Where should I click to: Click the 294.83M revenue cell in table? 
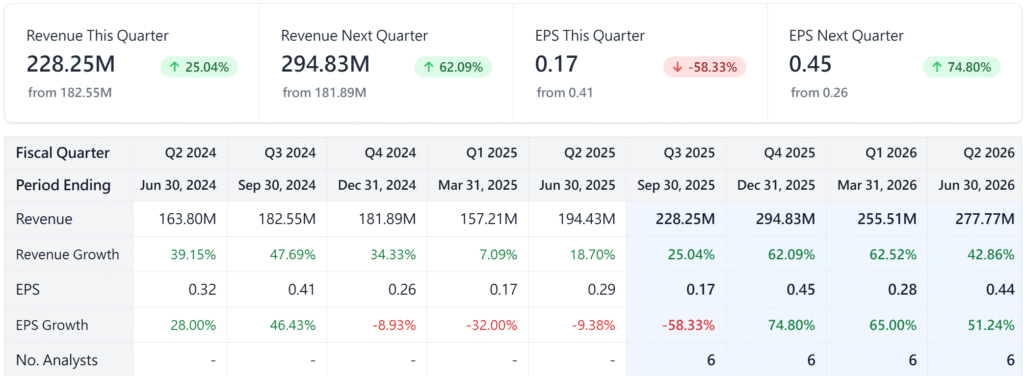pos(775,219)
